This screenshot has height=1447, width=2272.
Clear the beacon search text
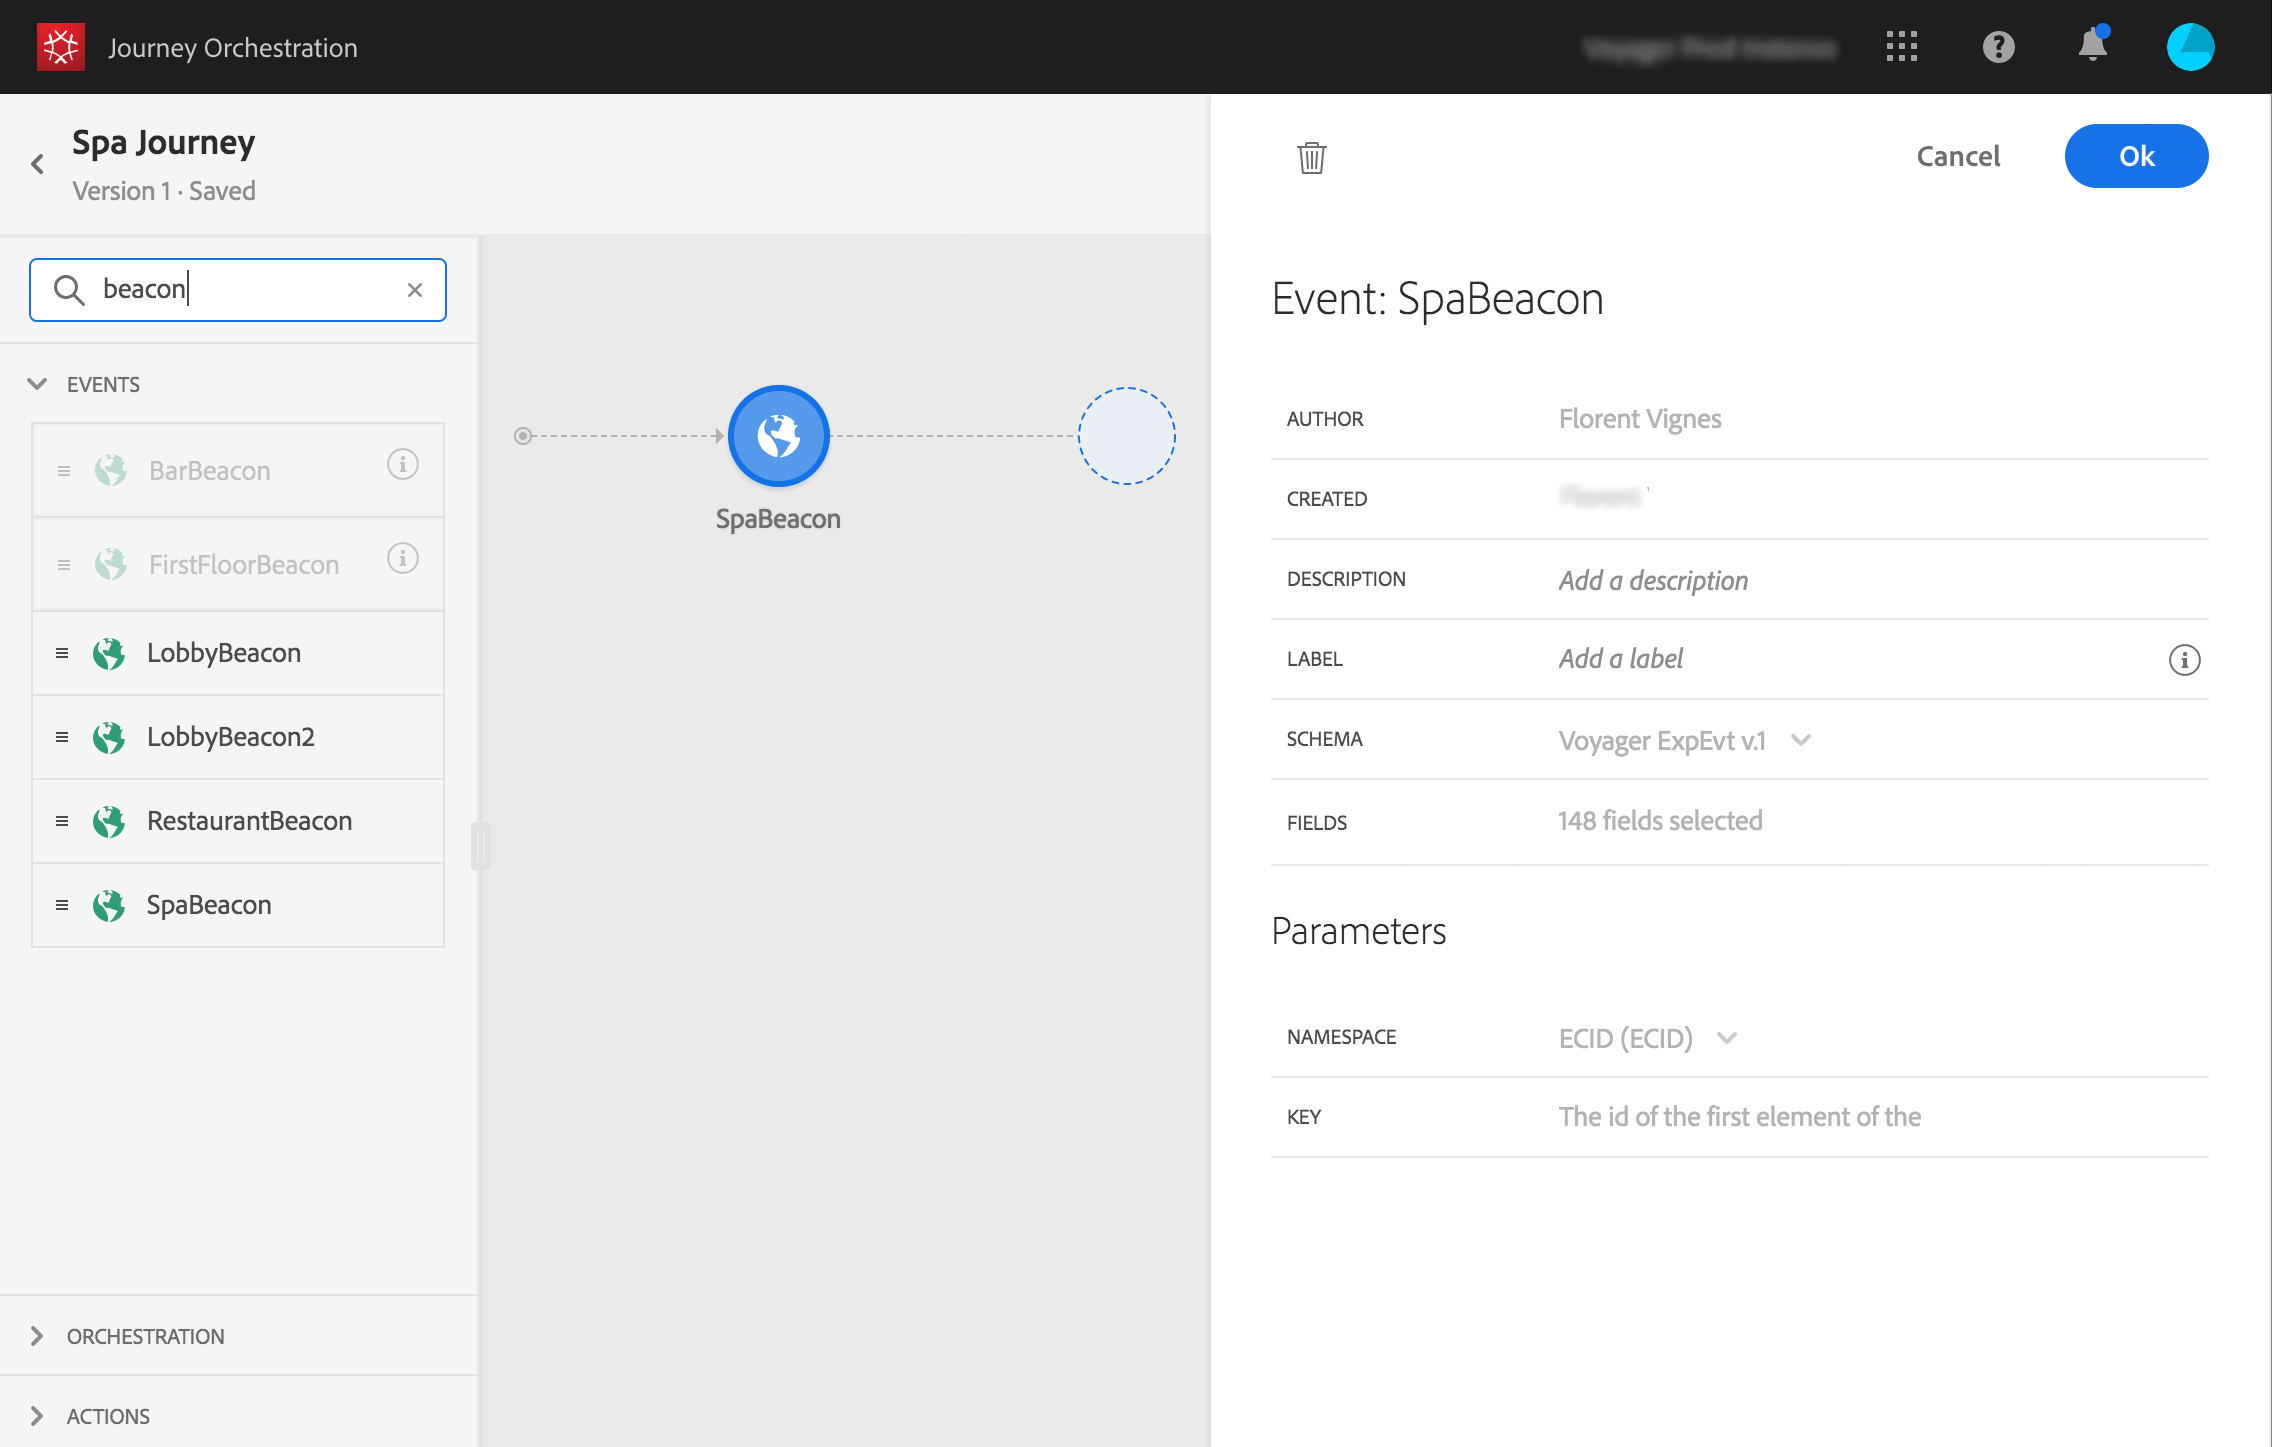pos(415,290)
